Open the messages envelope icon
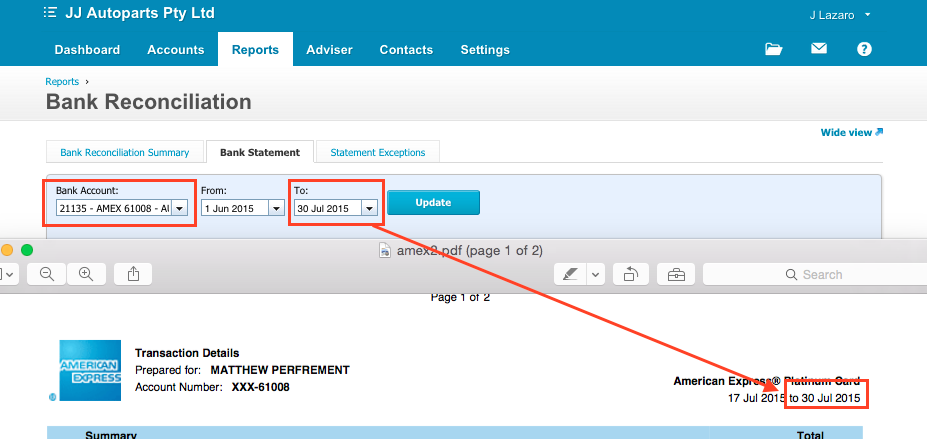Image resolution: width=927 pixels, height=439 pixels. coord(819,49)
